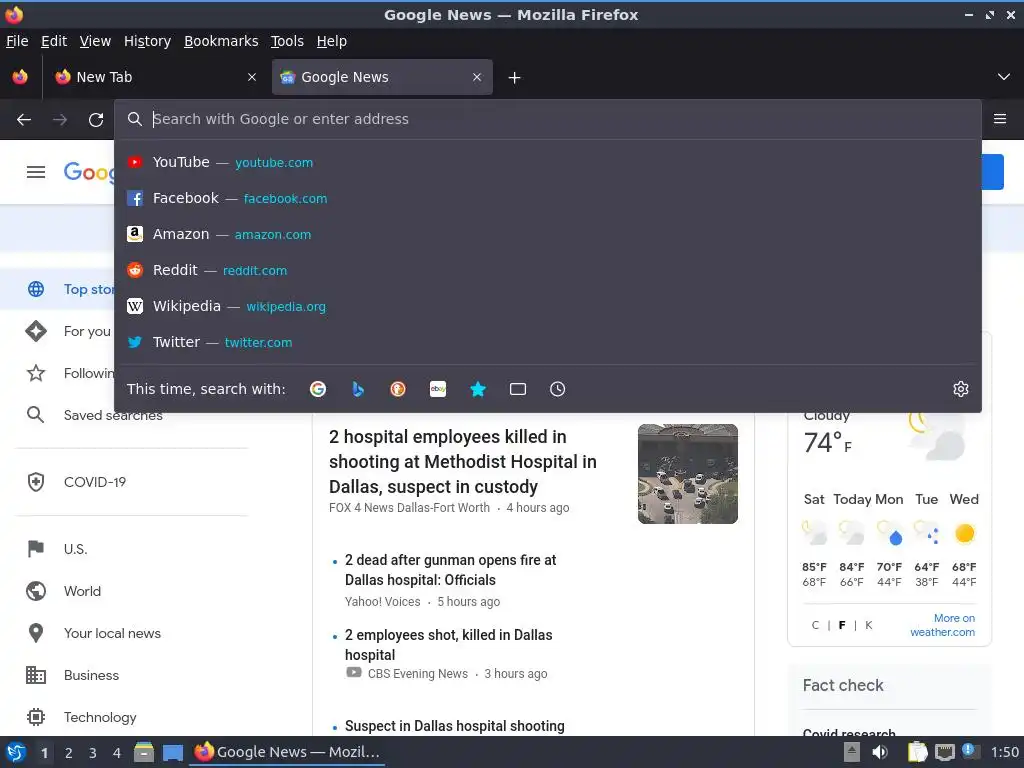Viewport: 1024px width, 768px height.
Task: Switch to the New Tab tab
Action: (155, 77)
